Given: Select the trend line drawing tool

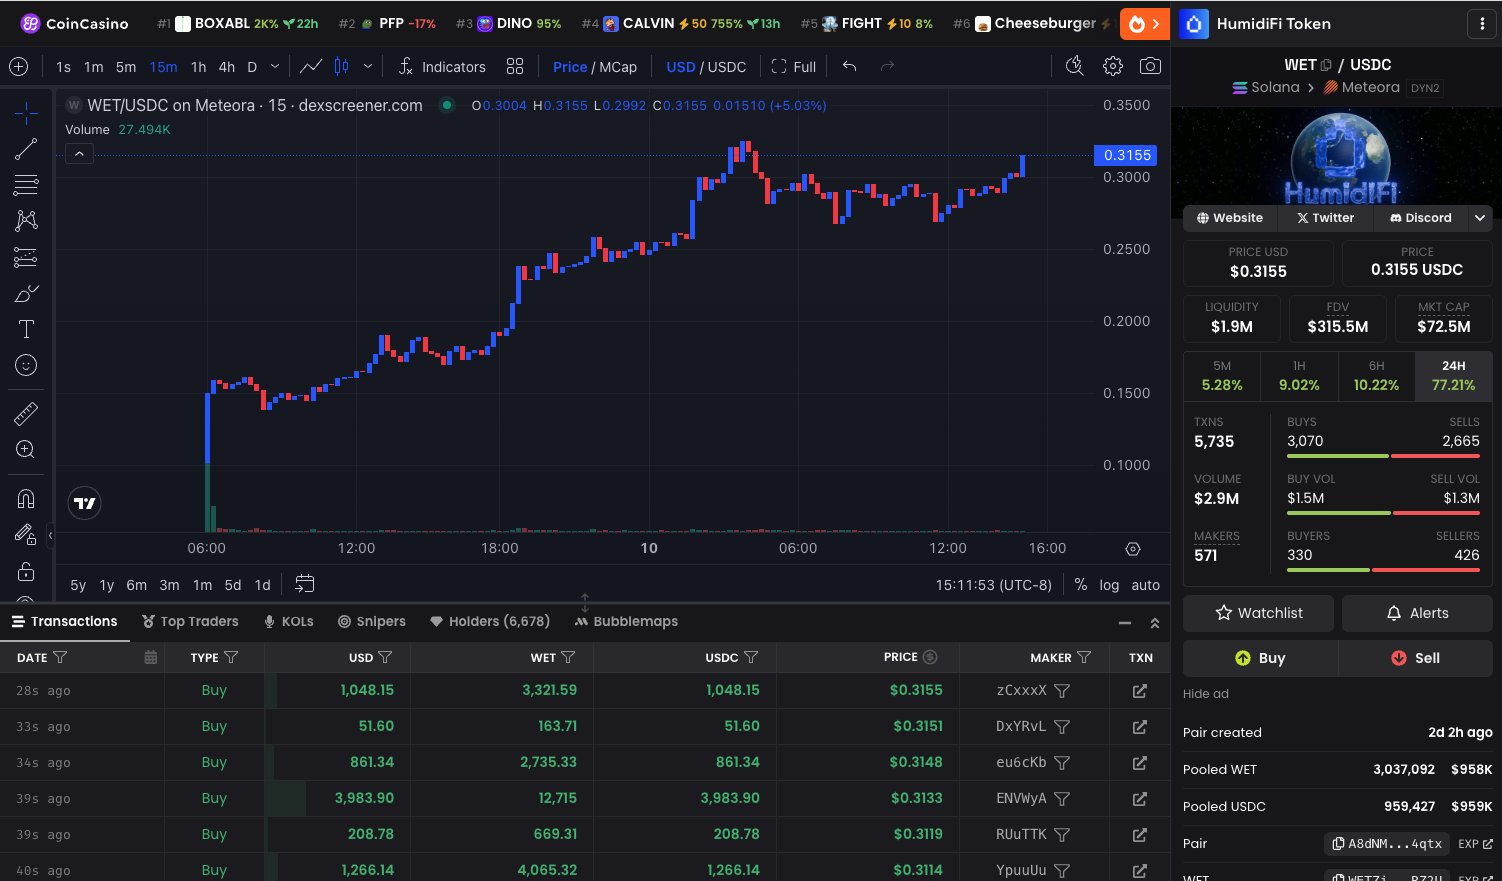Looking at the screenshot, I should pyautogui.click(x=26, y=149).
